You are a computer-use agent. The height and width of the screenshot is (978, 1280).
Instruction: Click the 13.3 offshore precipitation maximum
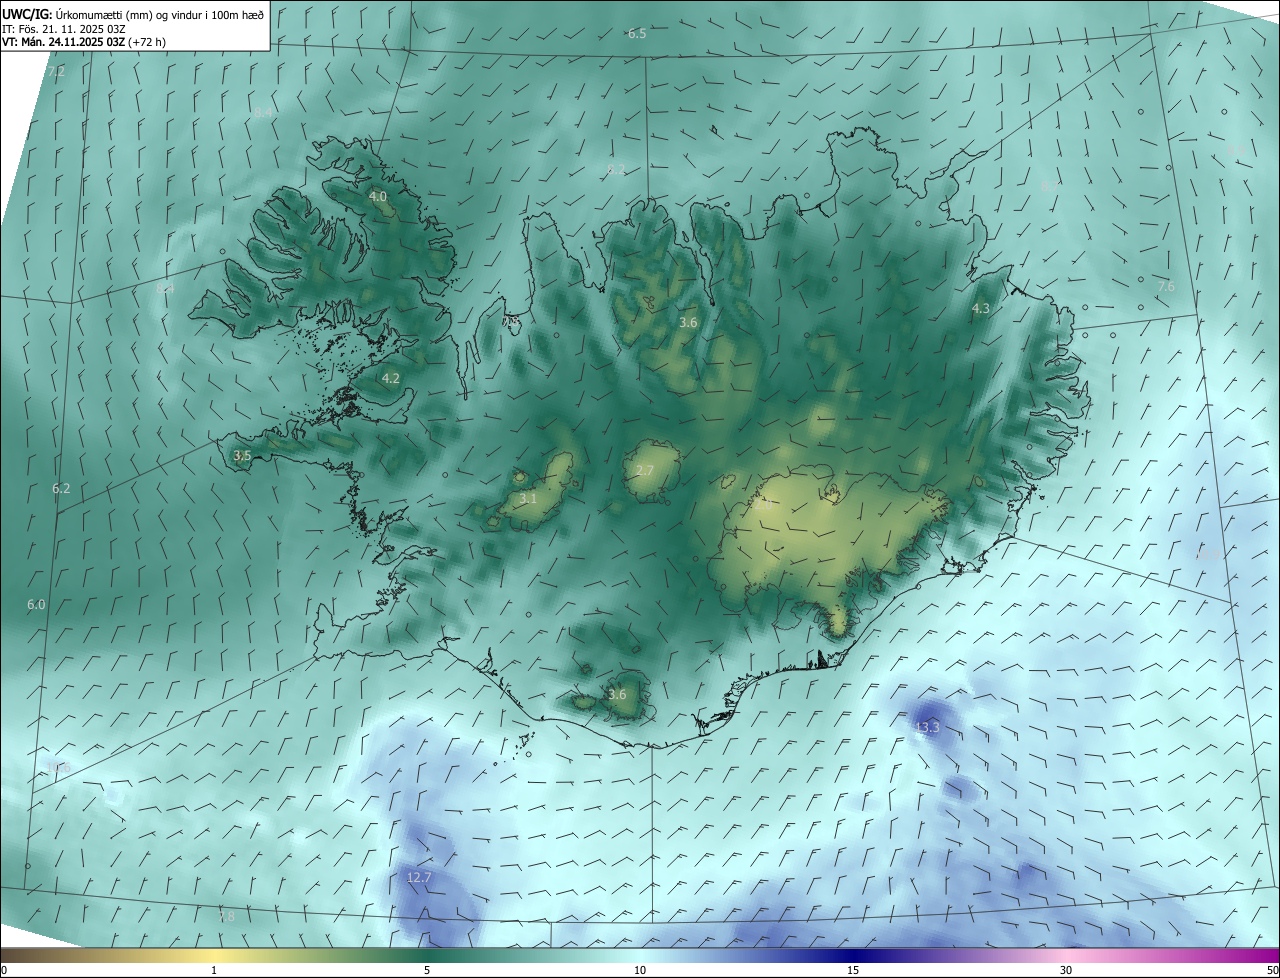tap(928, 728)
